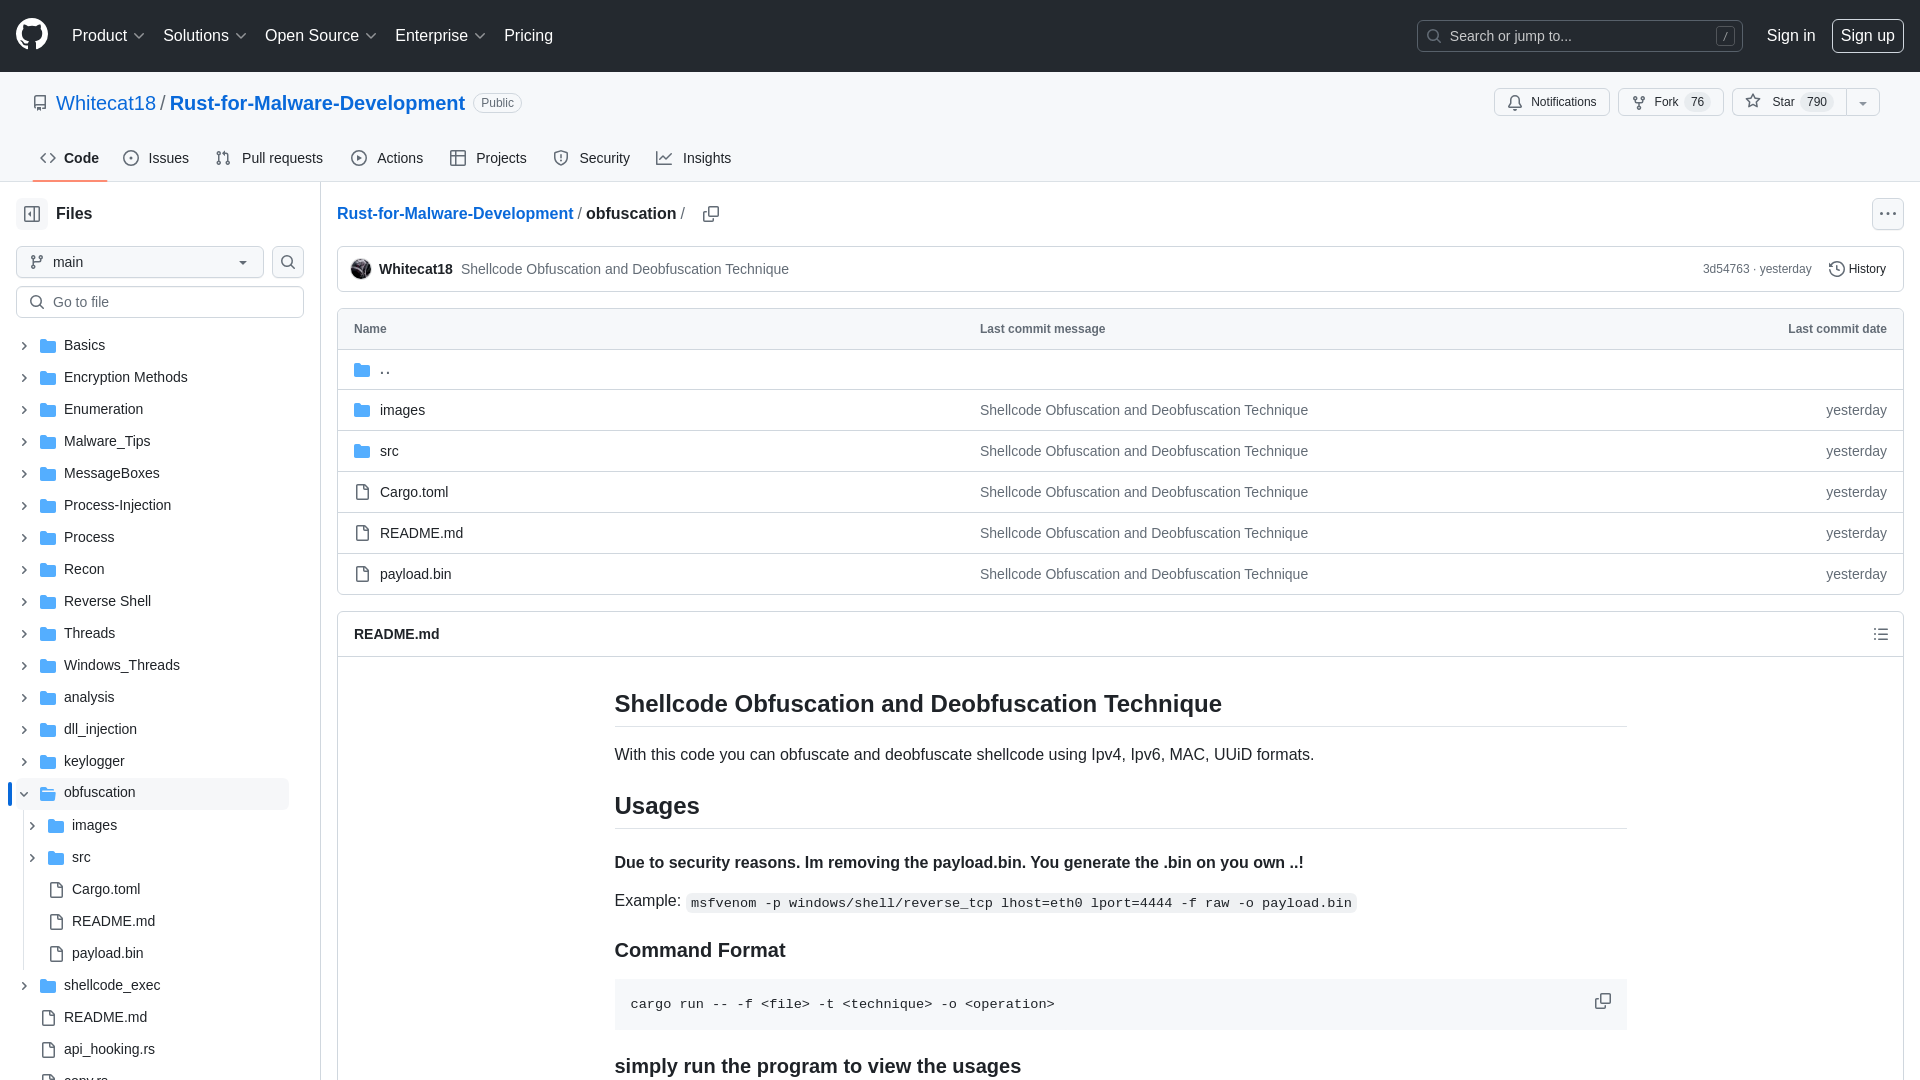This screenshot has width=1920, height=1080.
Task: Open the more options ellipsis button
Action: tap(1887, 214)
